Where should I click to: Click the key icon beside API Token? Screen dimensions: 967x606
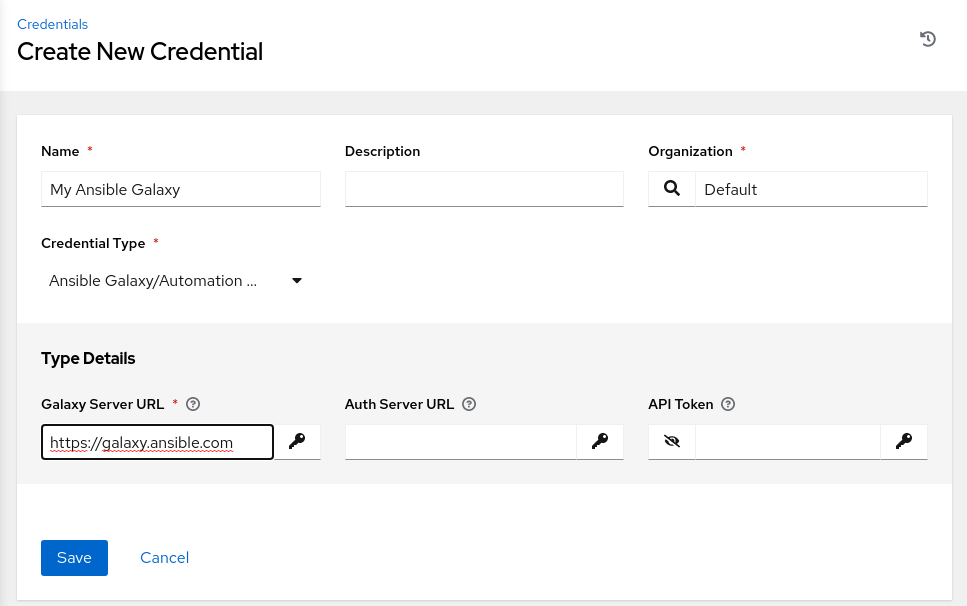904,441
